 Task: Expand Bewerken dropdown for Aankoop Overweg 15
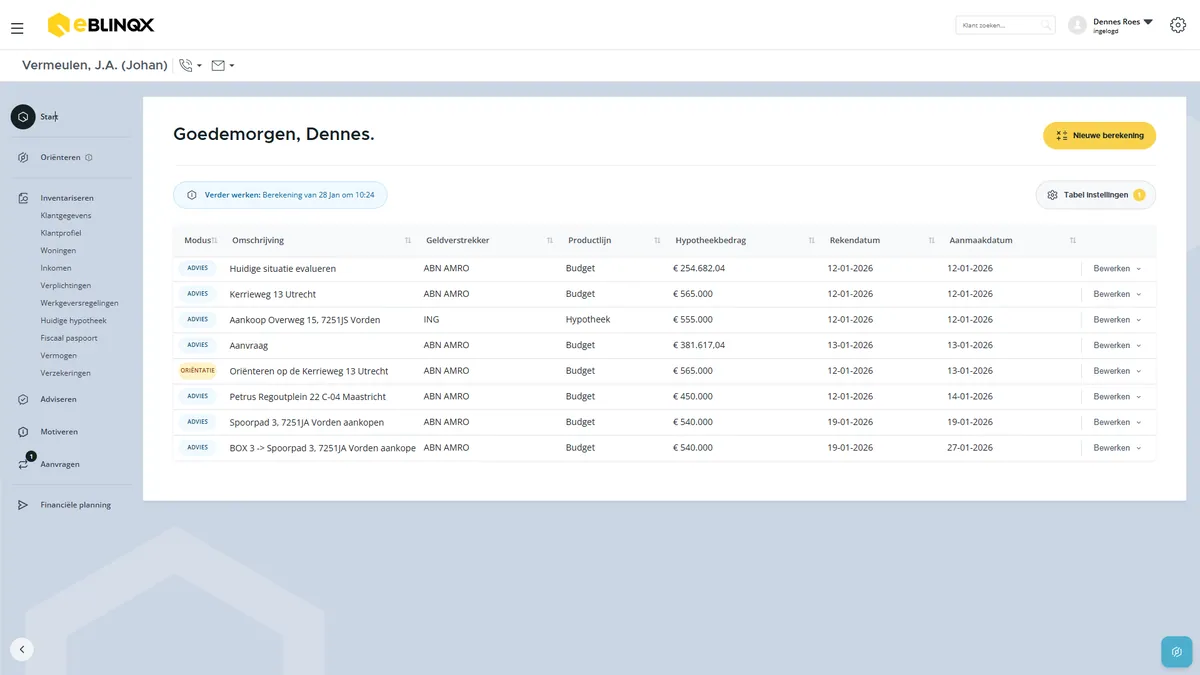pos(1117,320)
